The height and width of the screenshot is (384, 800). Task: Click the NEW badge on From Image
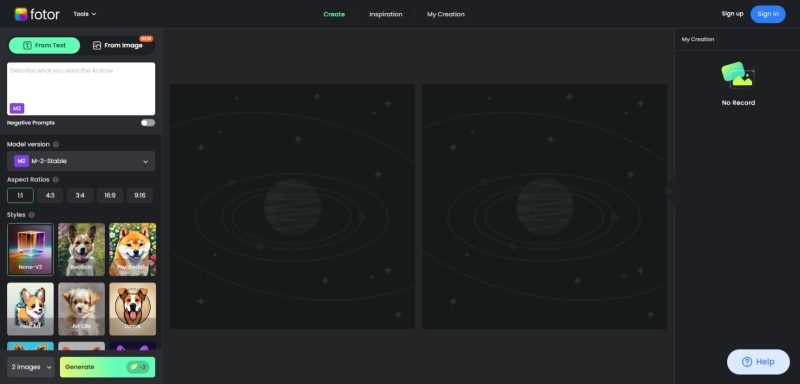(146, 38)
